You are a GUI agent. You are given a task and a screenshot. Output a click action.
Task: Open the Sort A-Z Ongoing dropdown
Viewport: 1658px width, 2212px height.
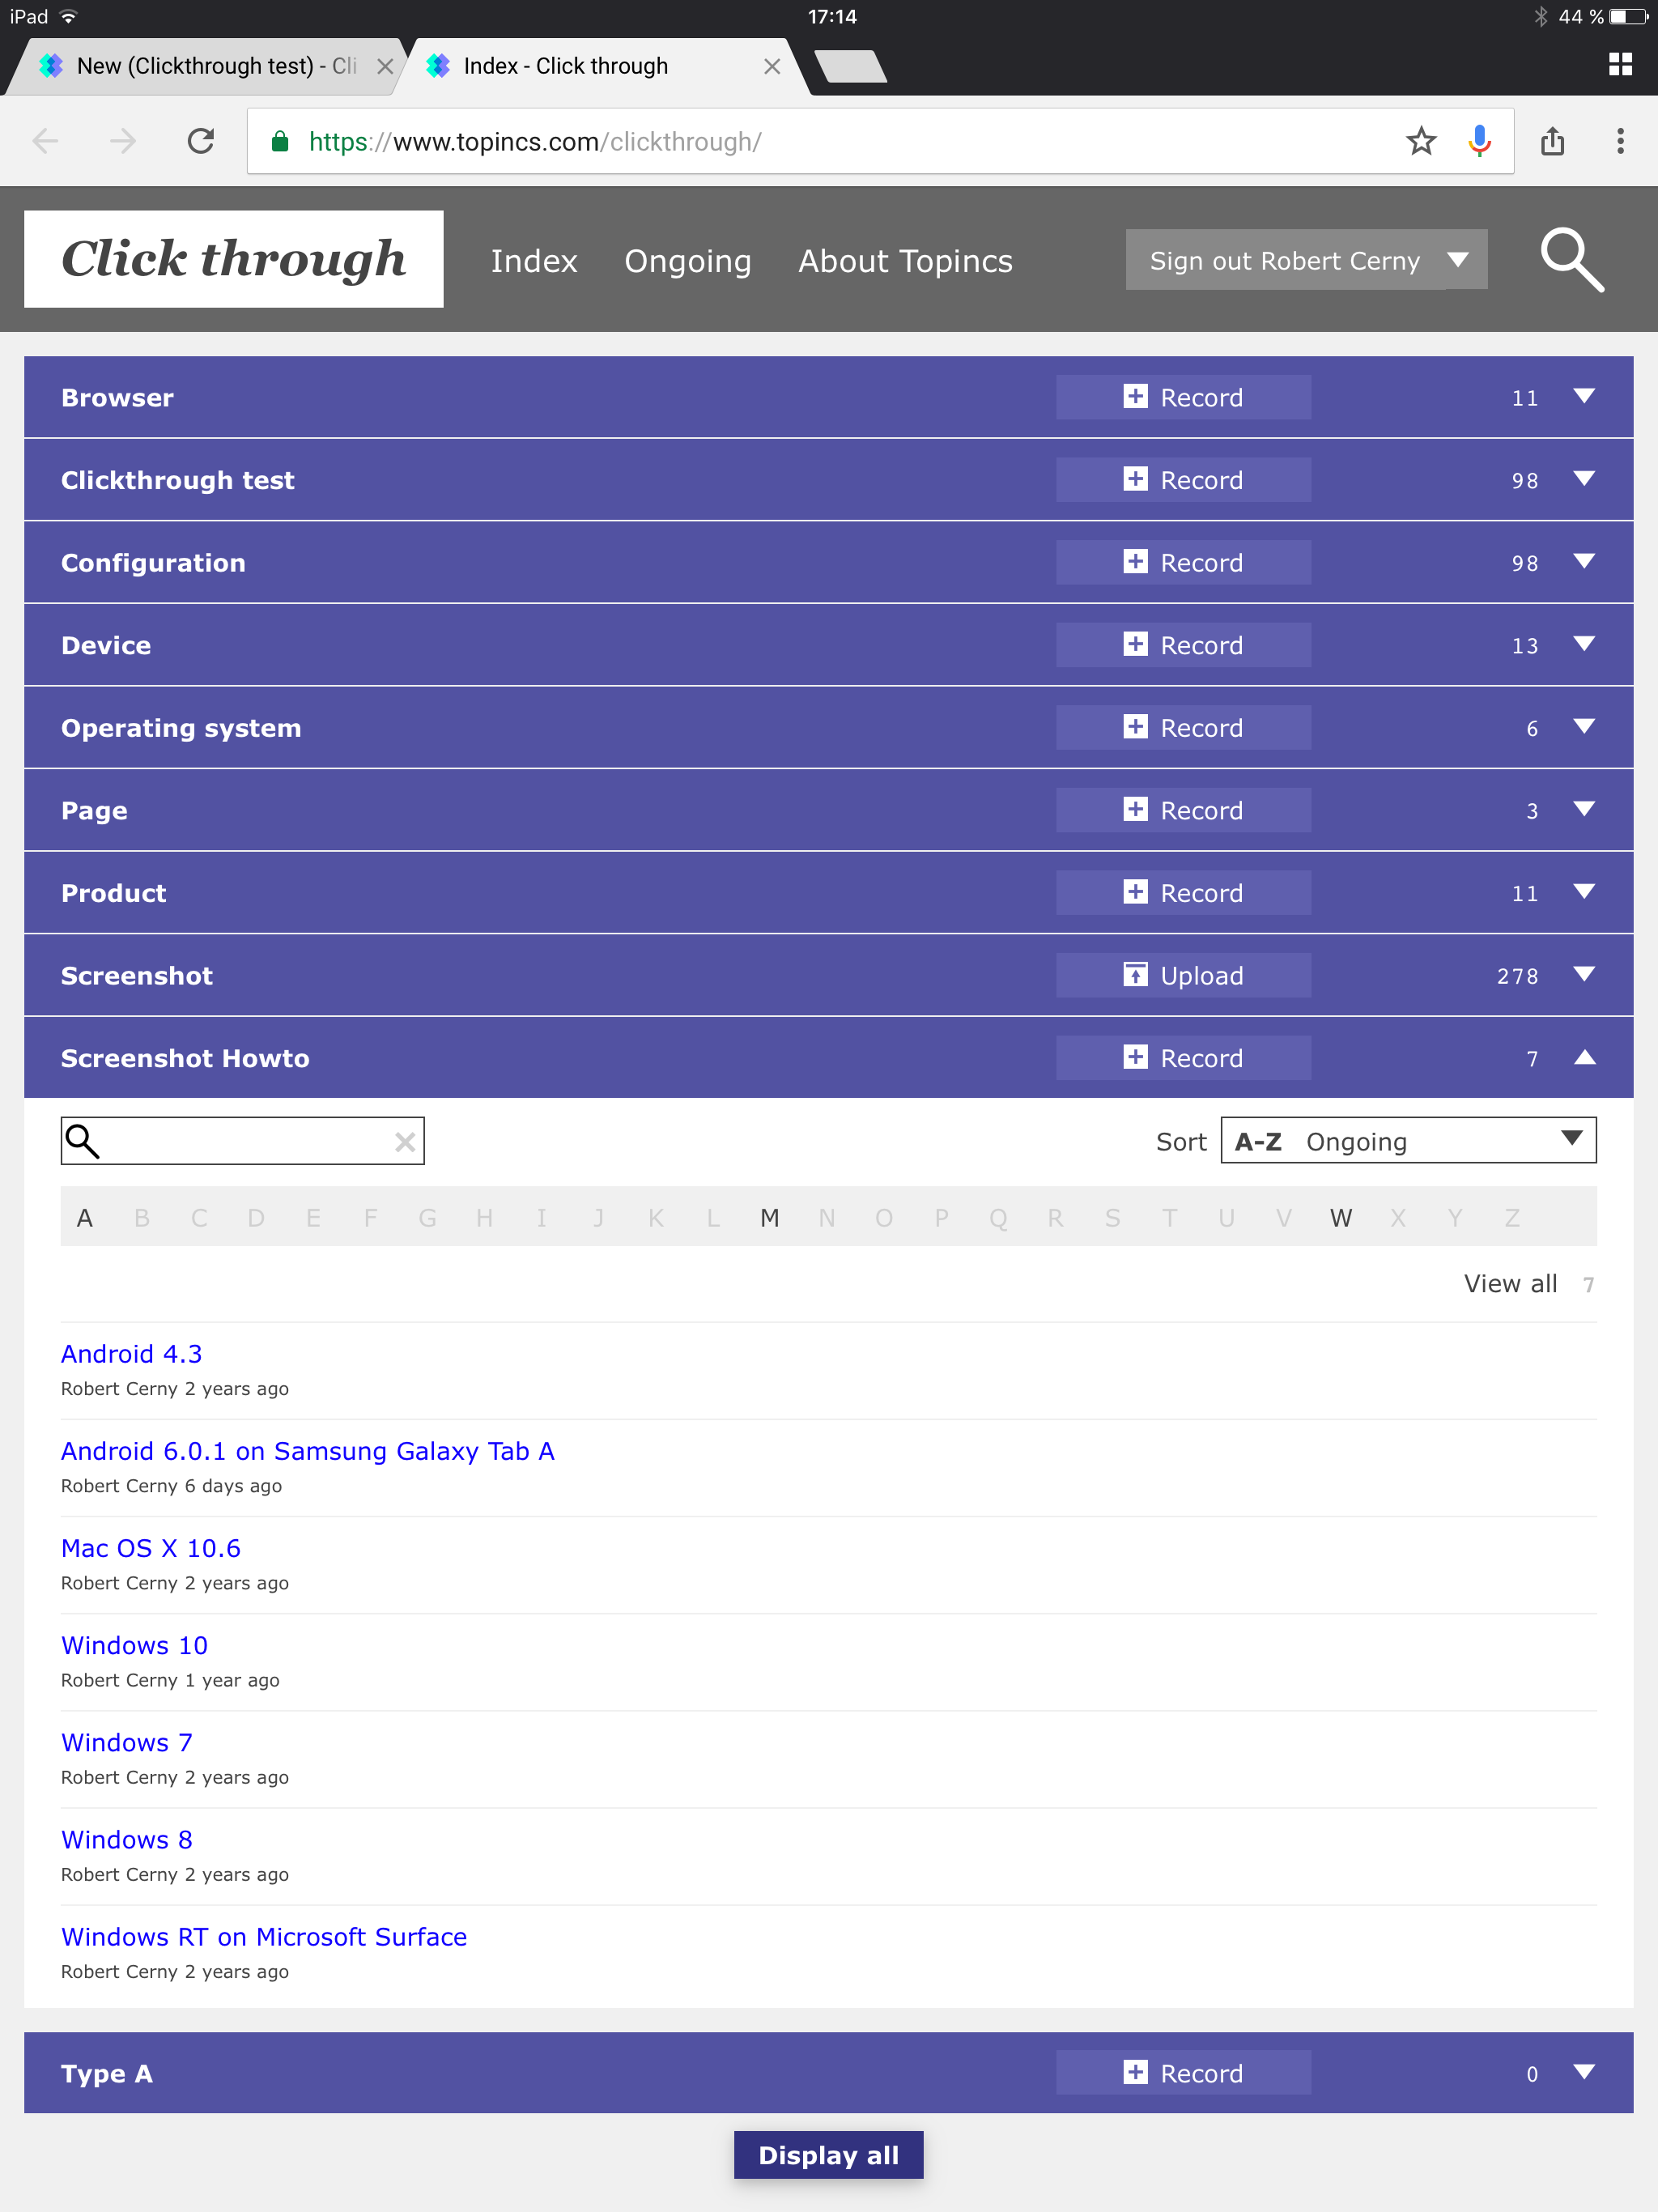click(1407, 1141)
